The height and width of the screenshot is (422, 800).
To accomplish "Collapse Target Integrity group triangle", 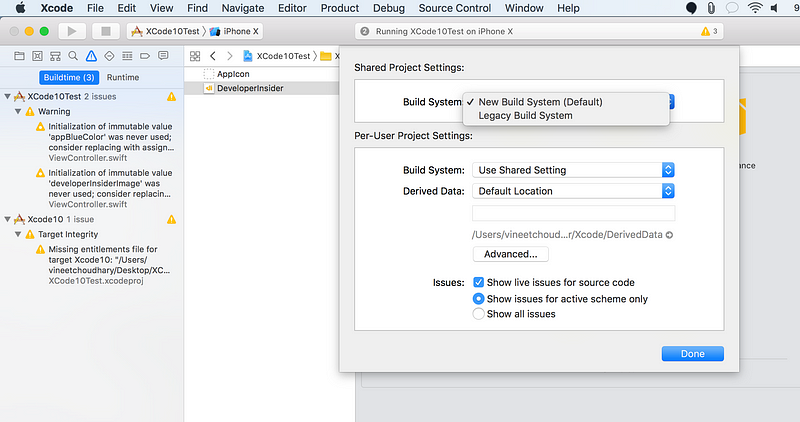I will coord(18,234).
